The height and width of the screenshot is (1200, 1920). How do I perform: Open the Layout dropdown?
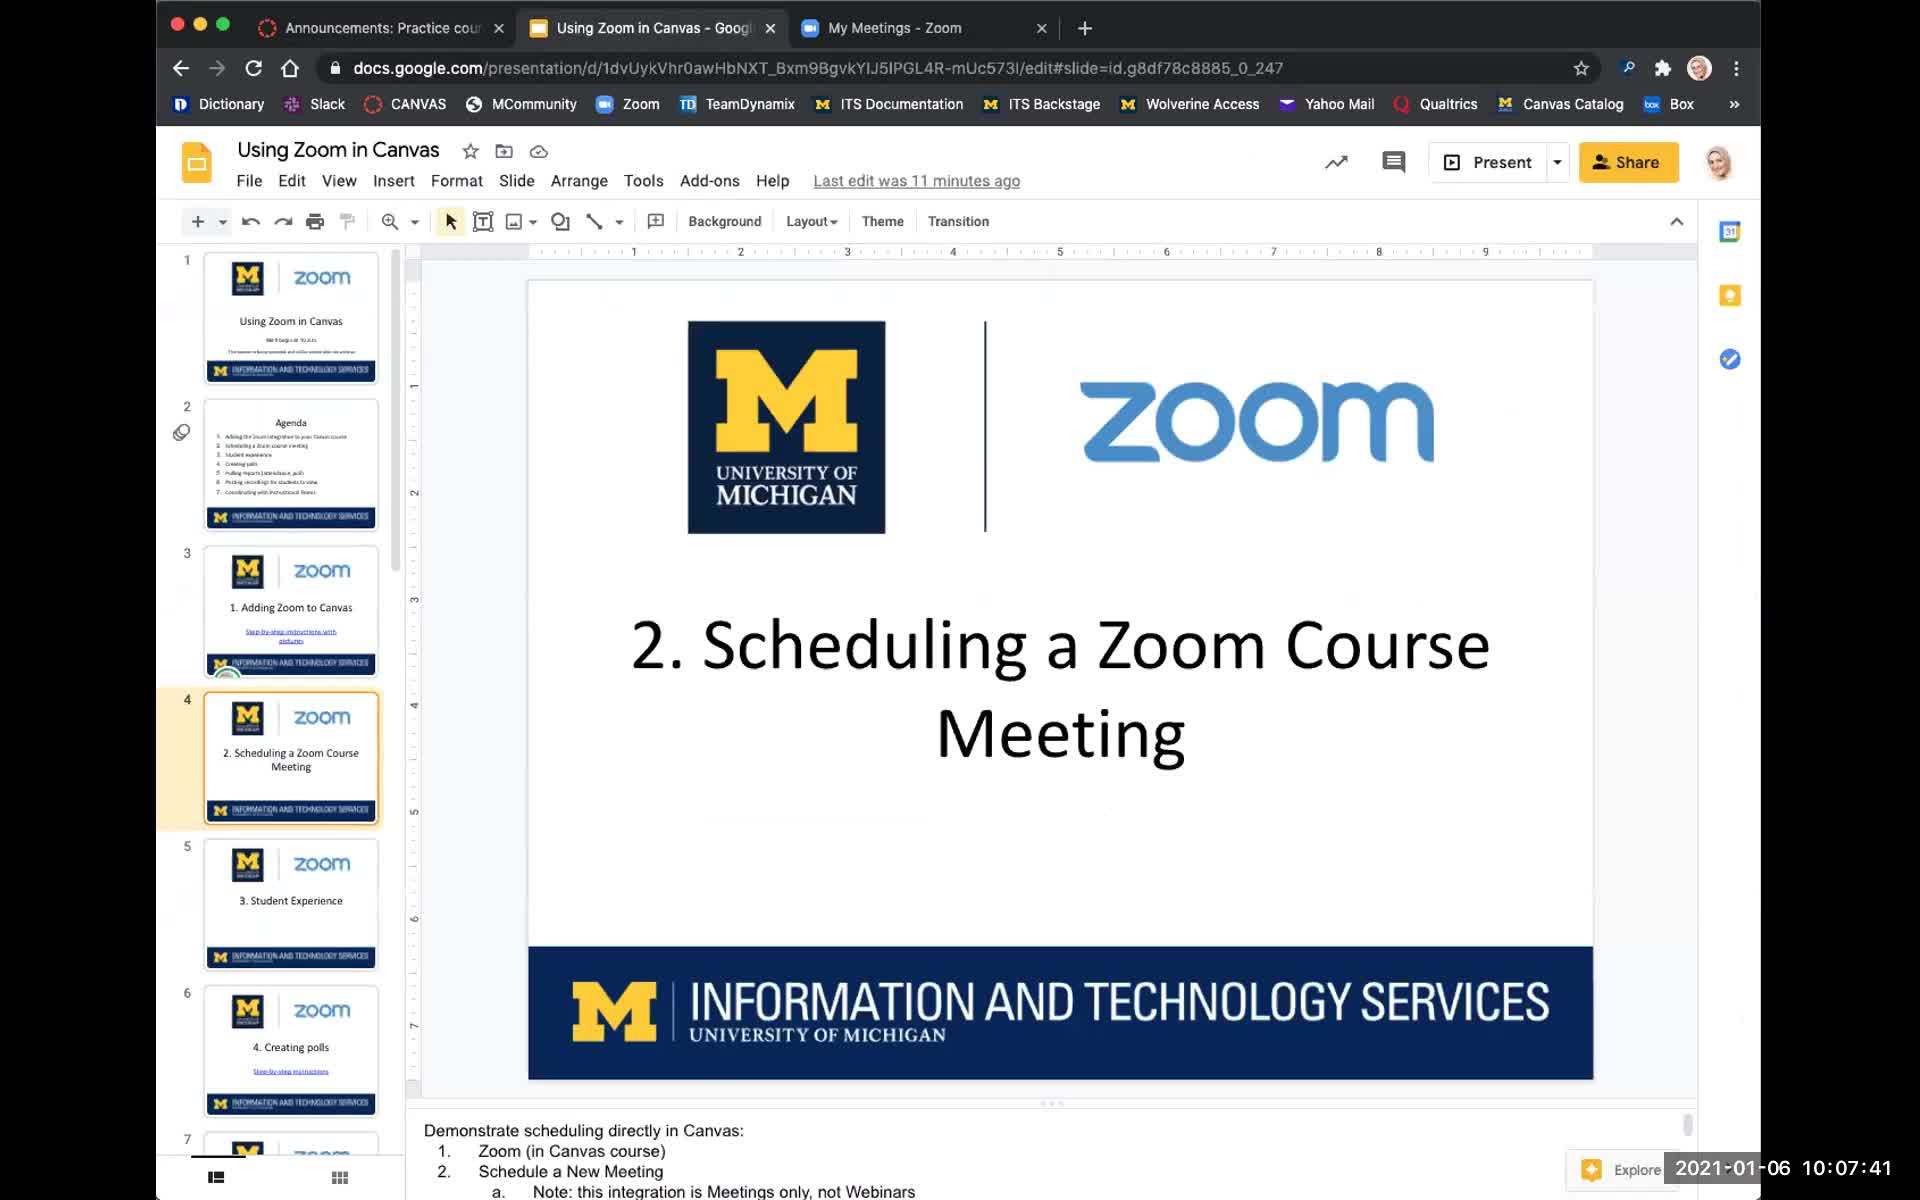coord(811,222)
